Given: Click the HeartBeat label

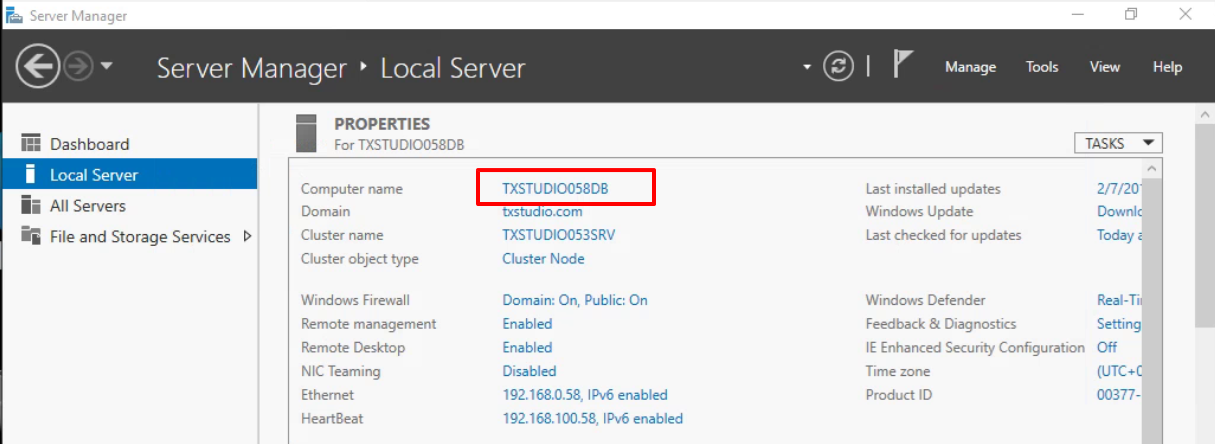Looking at the screenshot, I should pos(331,418).
